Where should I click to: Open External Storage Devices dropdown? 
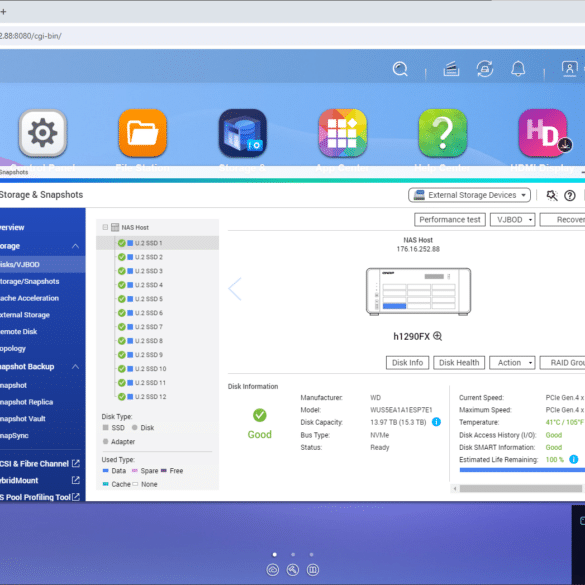[x=469, y=195]
